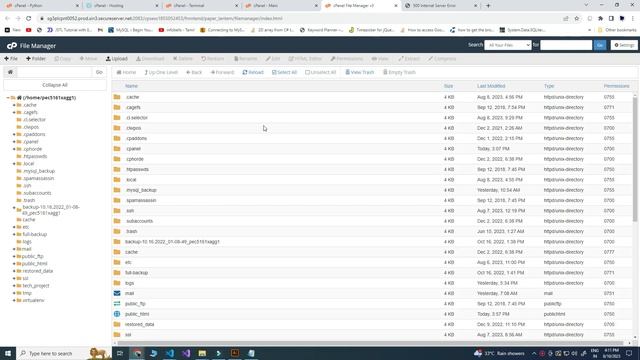Switch to the cPanel - Python browser tab
The width and height of the screenshot is (640, 360).
41,6
